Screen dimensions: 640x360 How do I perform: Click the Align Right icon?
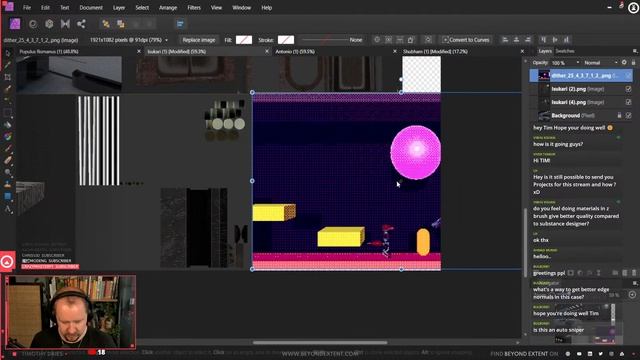528,40
